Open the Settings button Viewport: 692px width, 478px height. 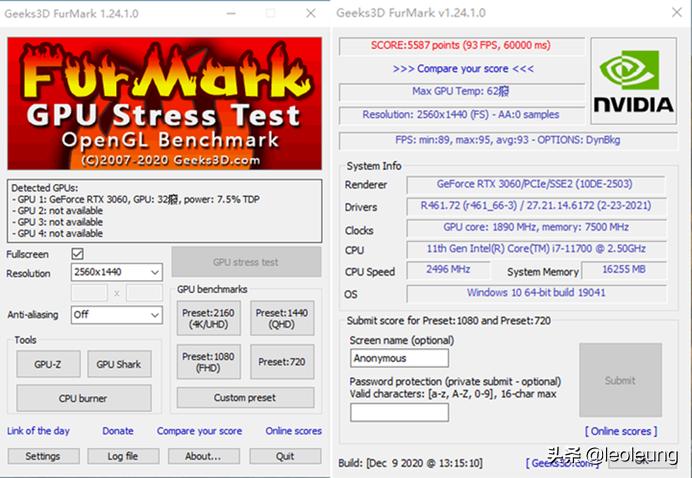pyautogui.click(x=43, y=456)
